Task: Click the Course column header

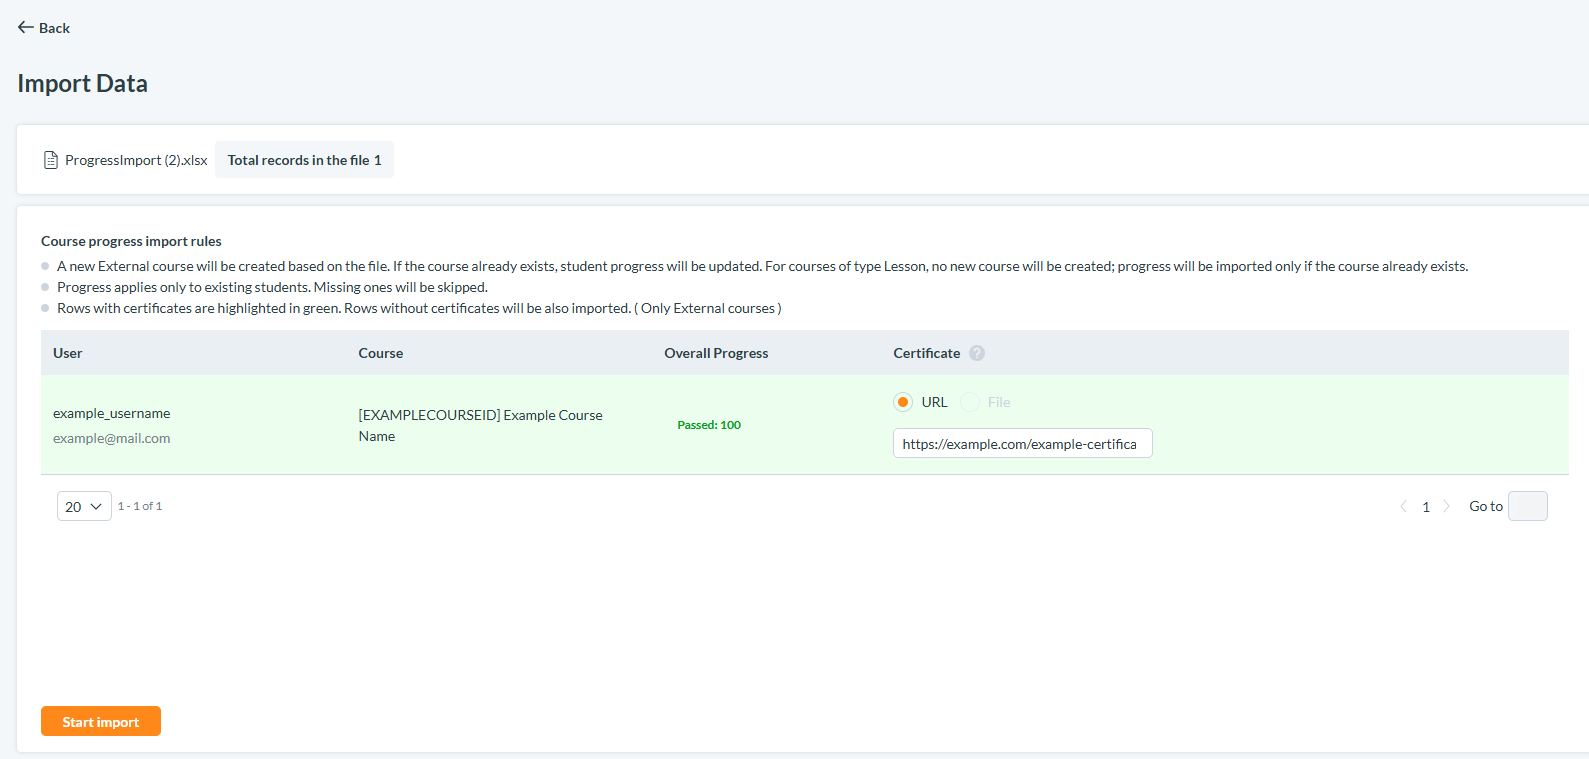Action: tap(381, 353)
